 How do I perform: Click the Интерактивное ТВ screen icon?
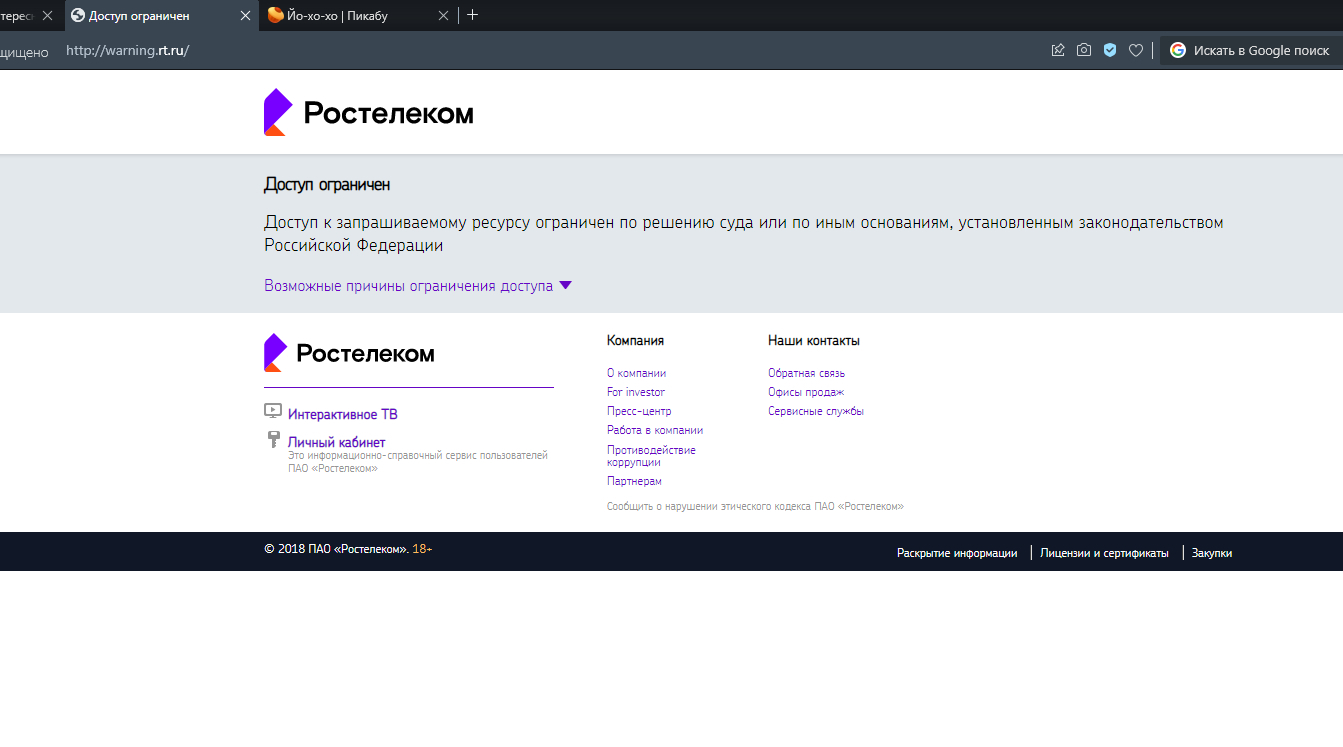273,411
